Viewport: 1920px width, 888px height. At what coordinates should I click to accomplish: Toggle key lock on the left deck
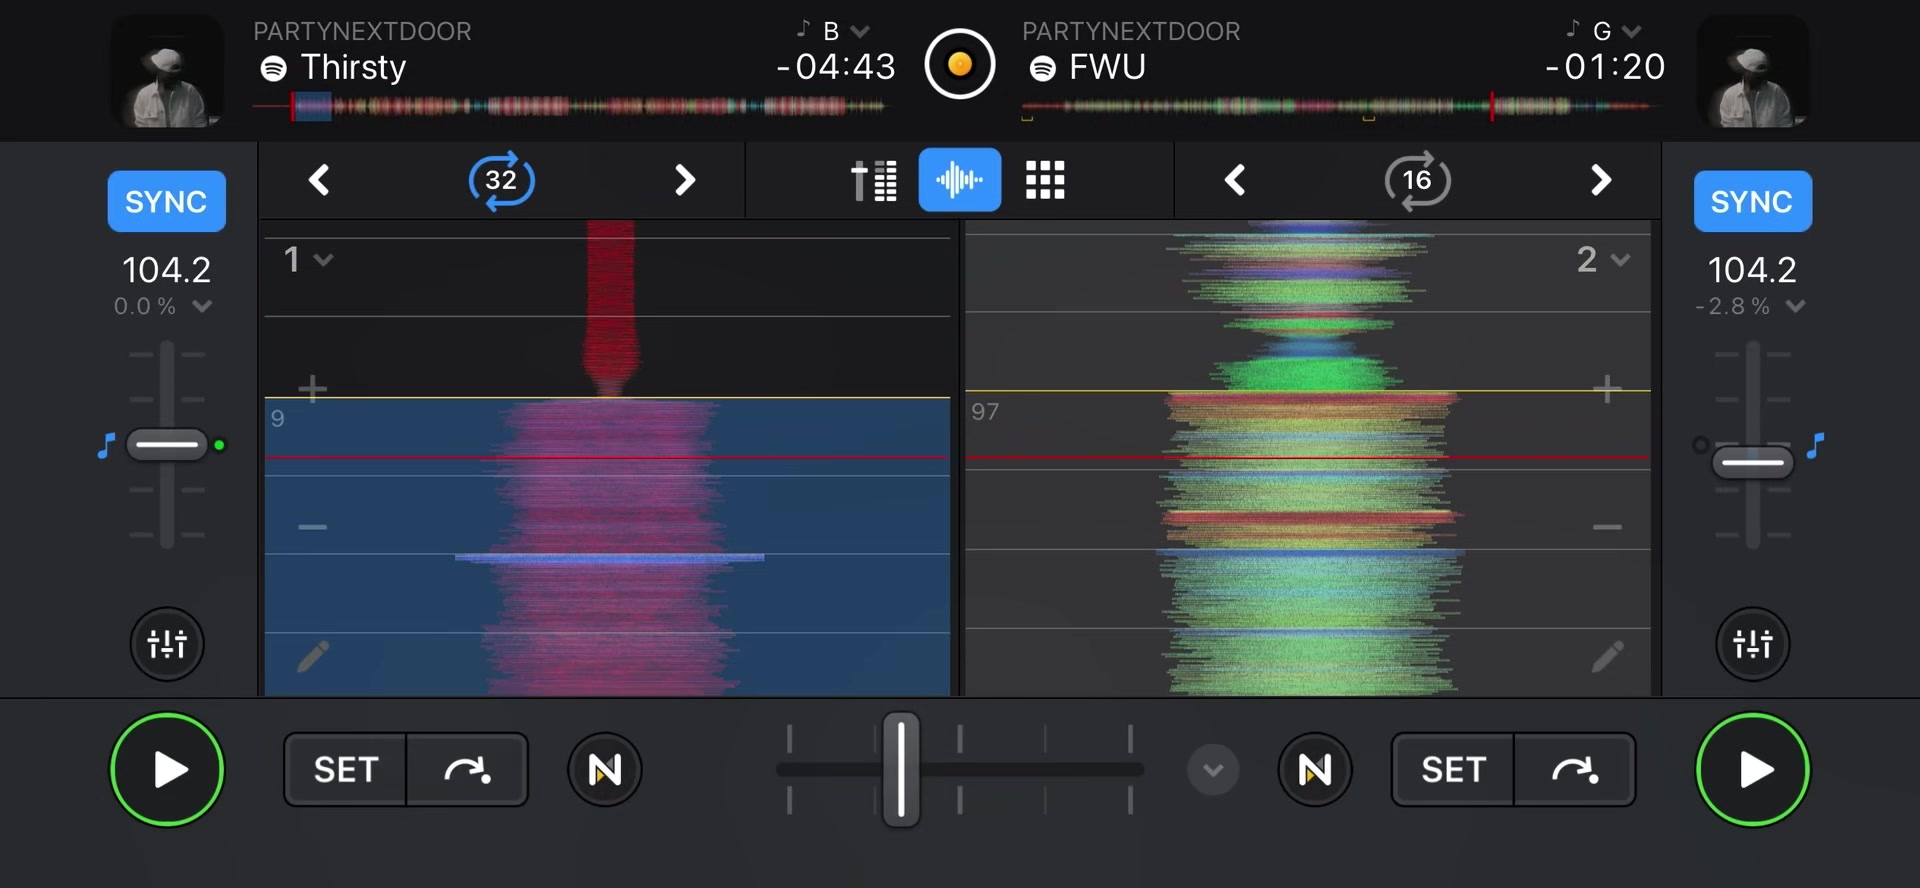(x=106, y=445)
